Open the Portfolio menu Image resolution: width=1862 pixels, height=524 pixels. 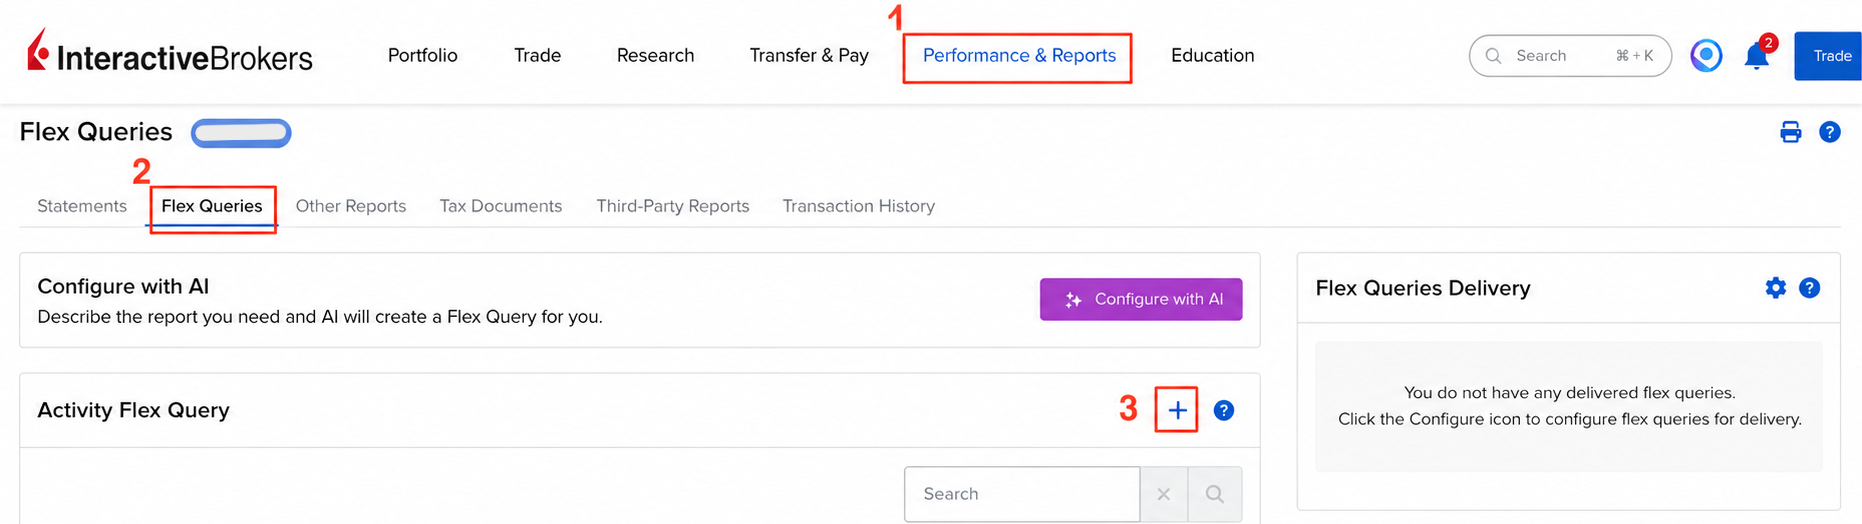pyautogui.click(x=423, y=55)
